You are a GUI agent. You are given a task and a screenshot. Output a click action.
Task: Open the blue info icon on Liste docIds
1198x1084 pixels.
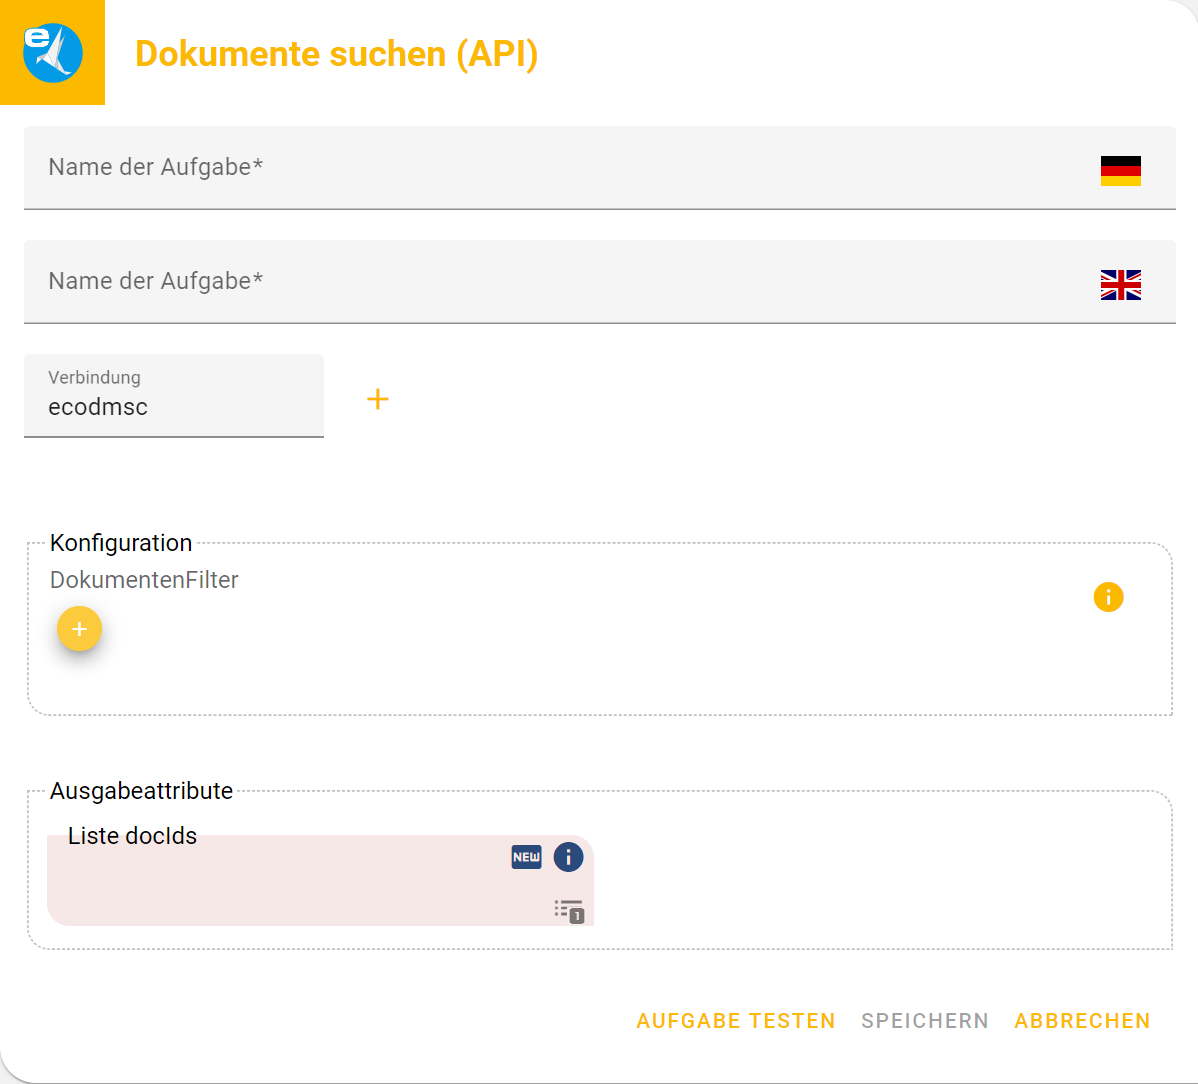point(568,857)
